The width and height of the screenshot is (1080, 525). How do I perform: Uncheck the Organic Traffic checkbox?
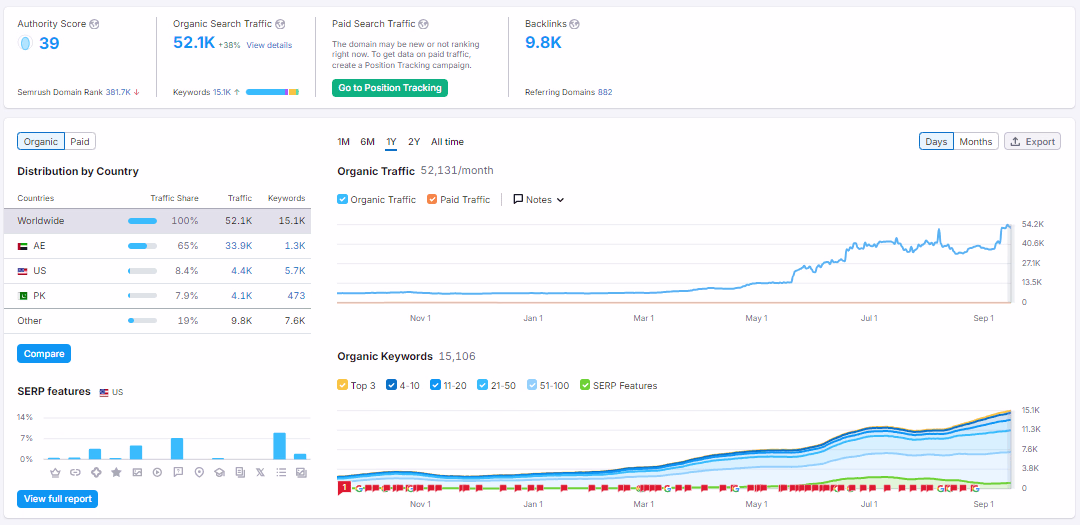tap(343, 199)
